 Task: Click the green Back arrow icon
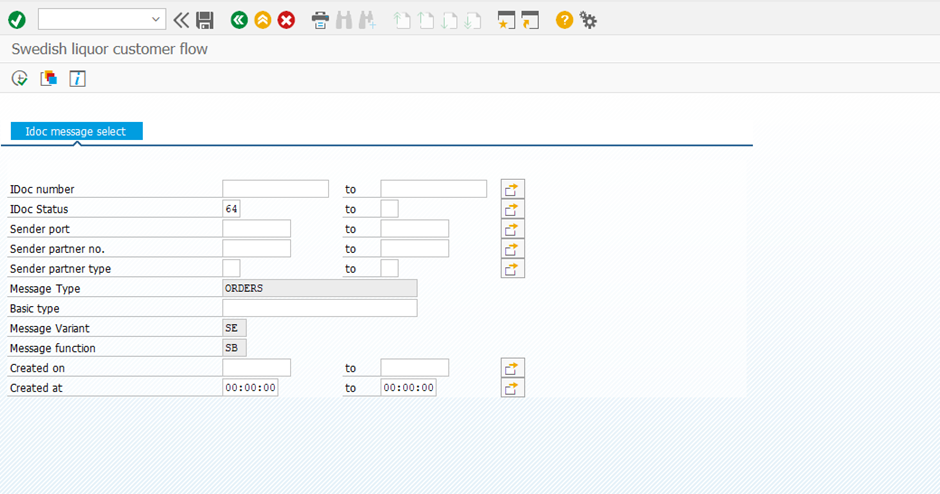coord(239,19)
